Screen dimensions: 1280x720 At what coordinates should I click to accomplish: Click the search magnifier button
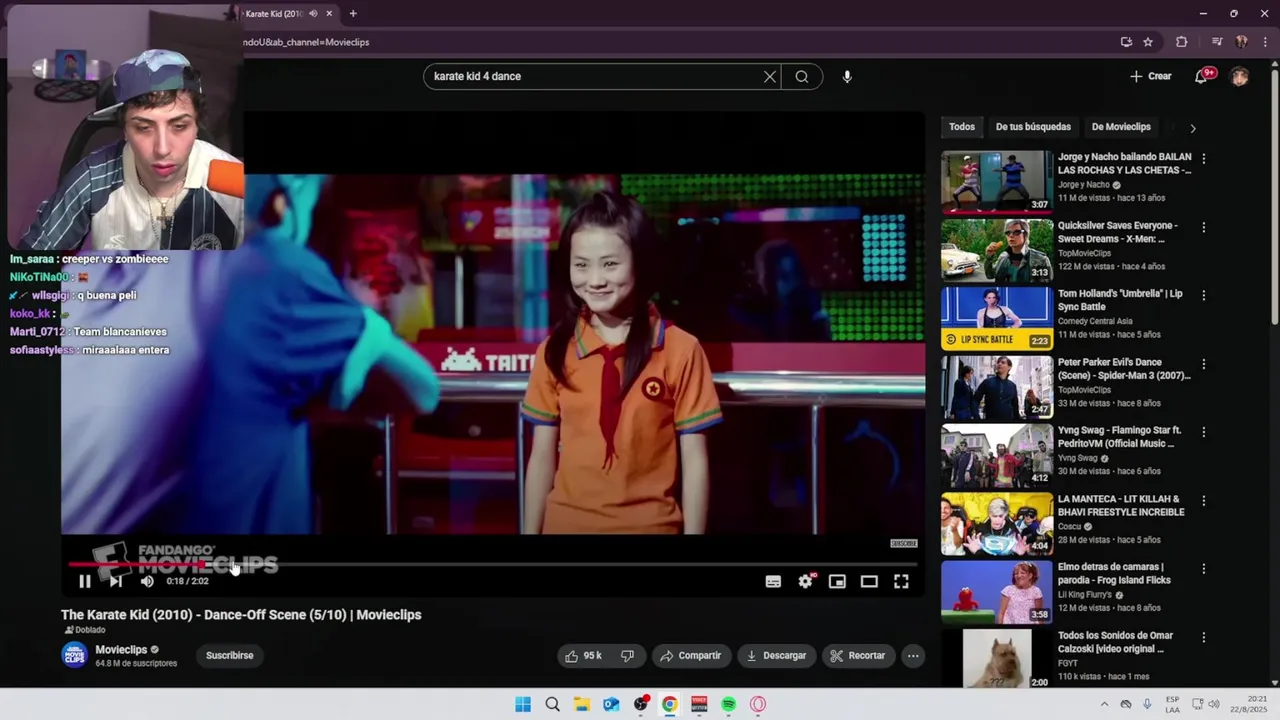(802, 76)
